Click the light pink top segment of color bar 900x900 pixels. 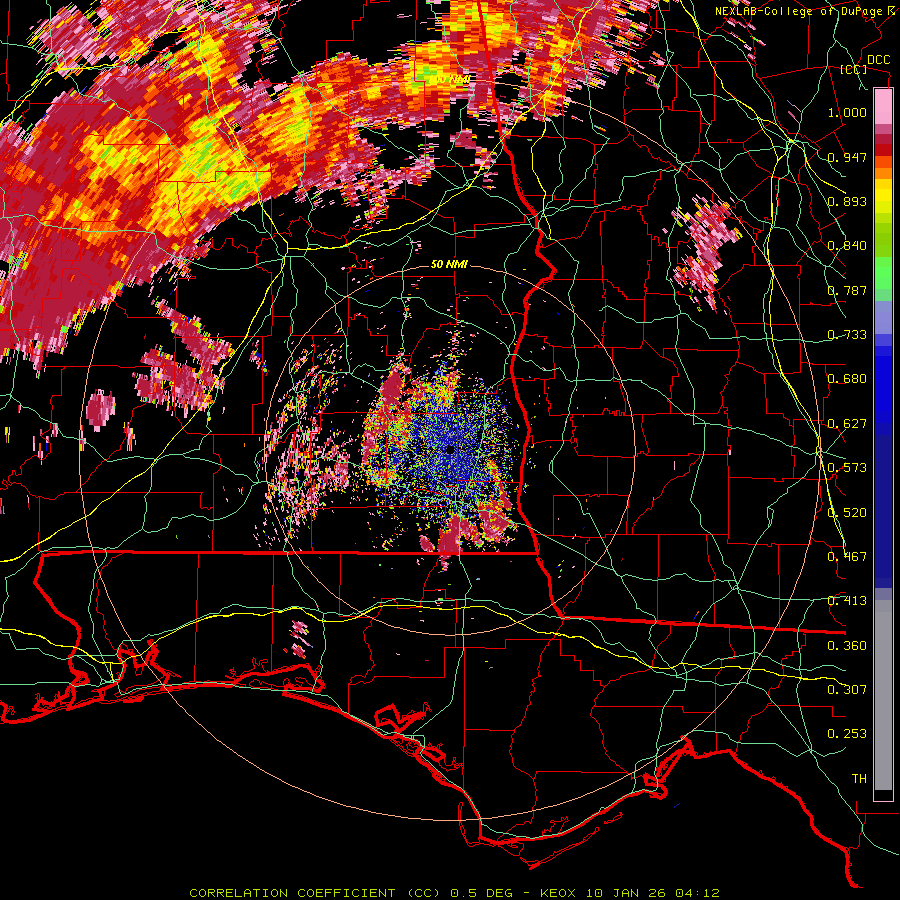pyautogui.click(x=883, y=106)
